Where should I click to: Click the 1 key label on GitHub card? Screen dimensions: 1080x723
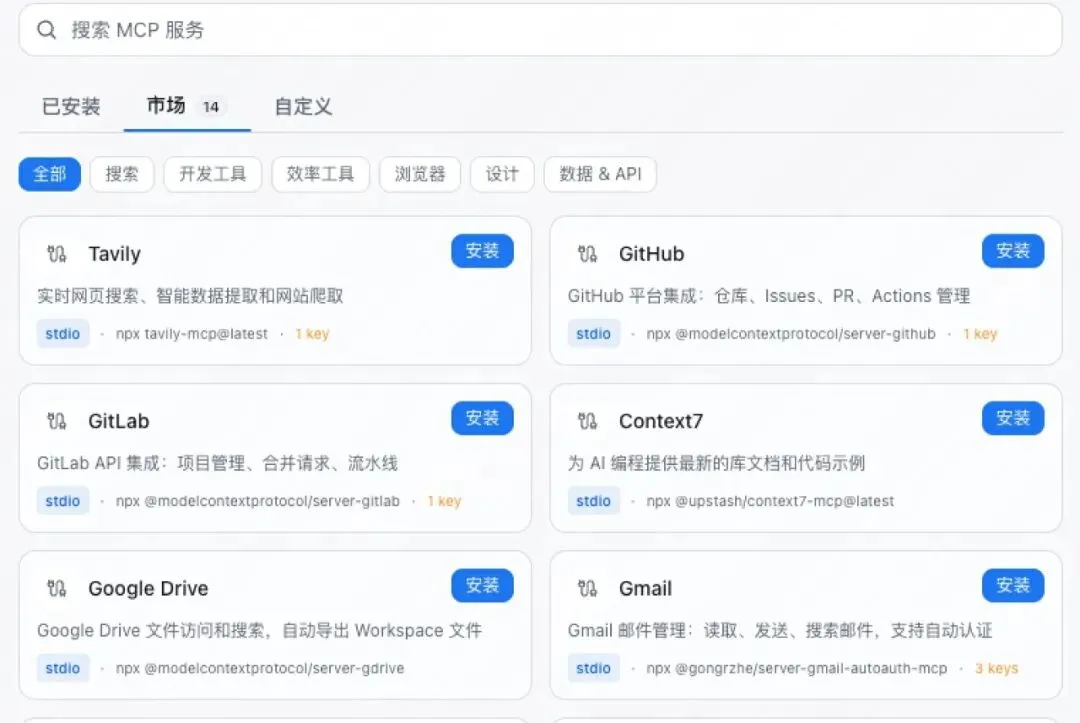980,334
